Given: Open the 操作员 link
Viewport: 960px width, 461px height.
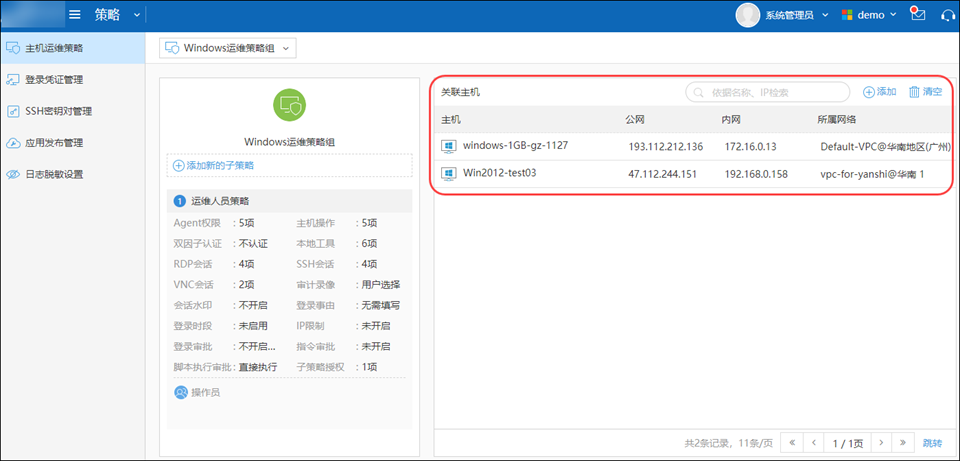Looking at the screenshot, I should pos(206,392).
